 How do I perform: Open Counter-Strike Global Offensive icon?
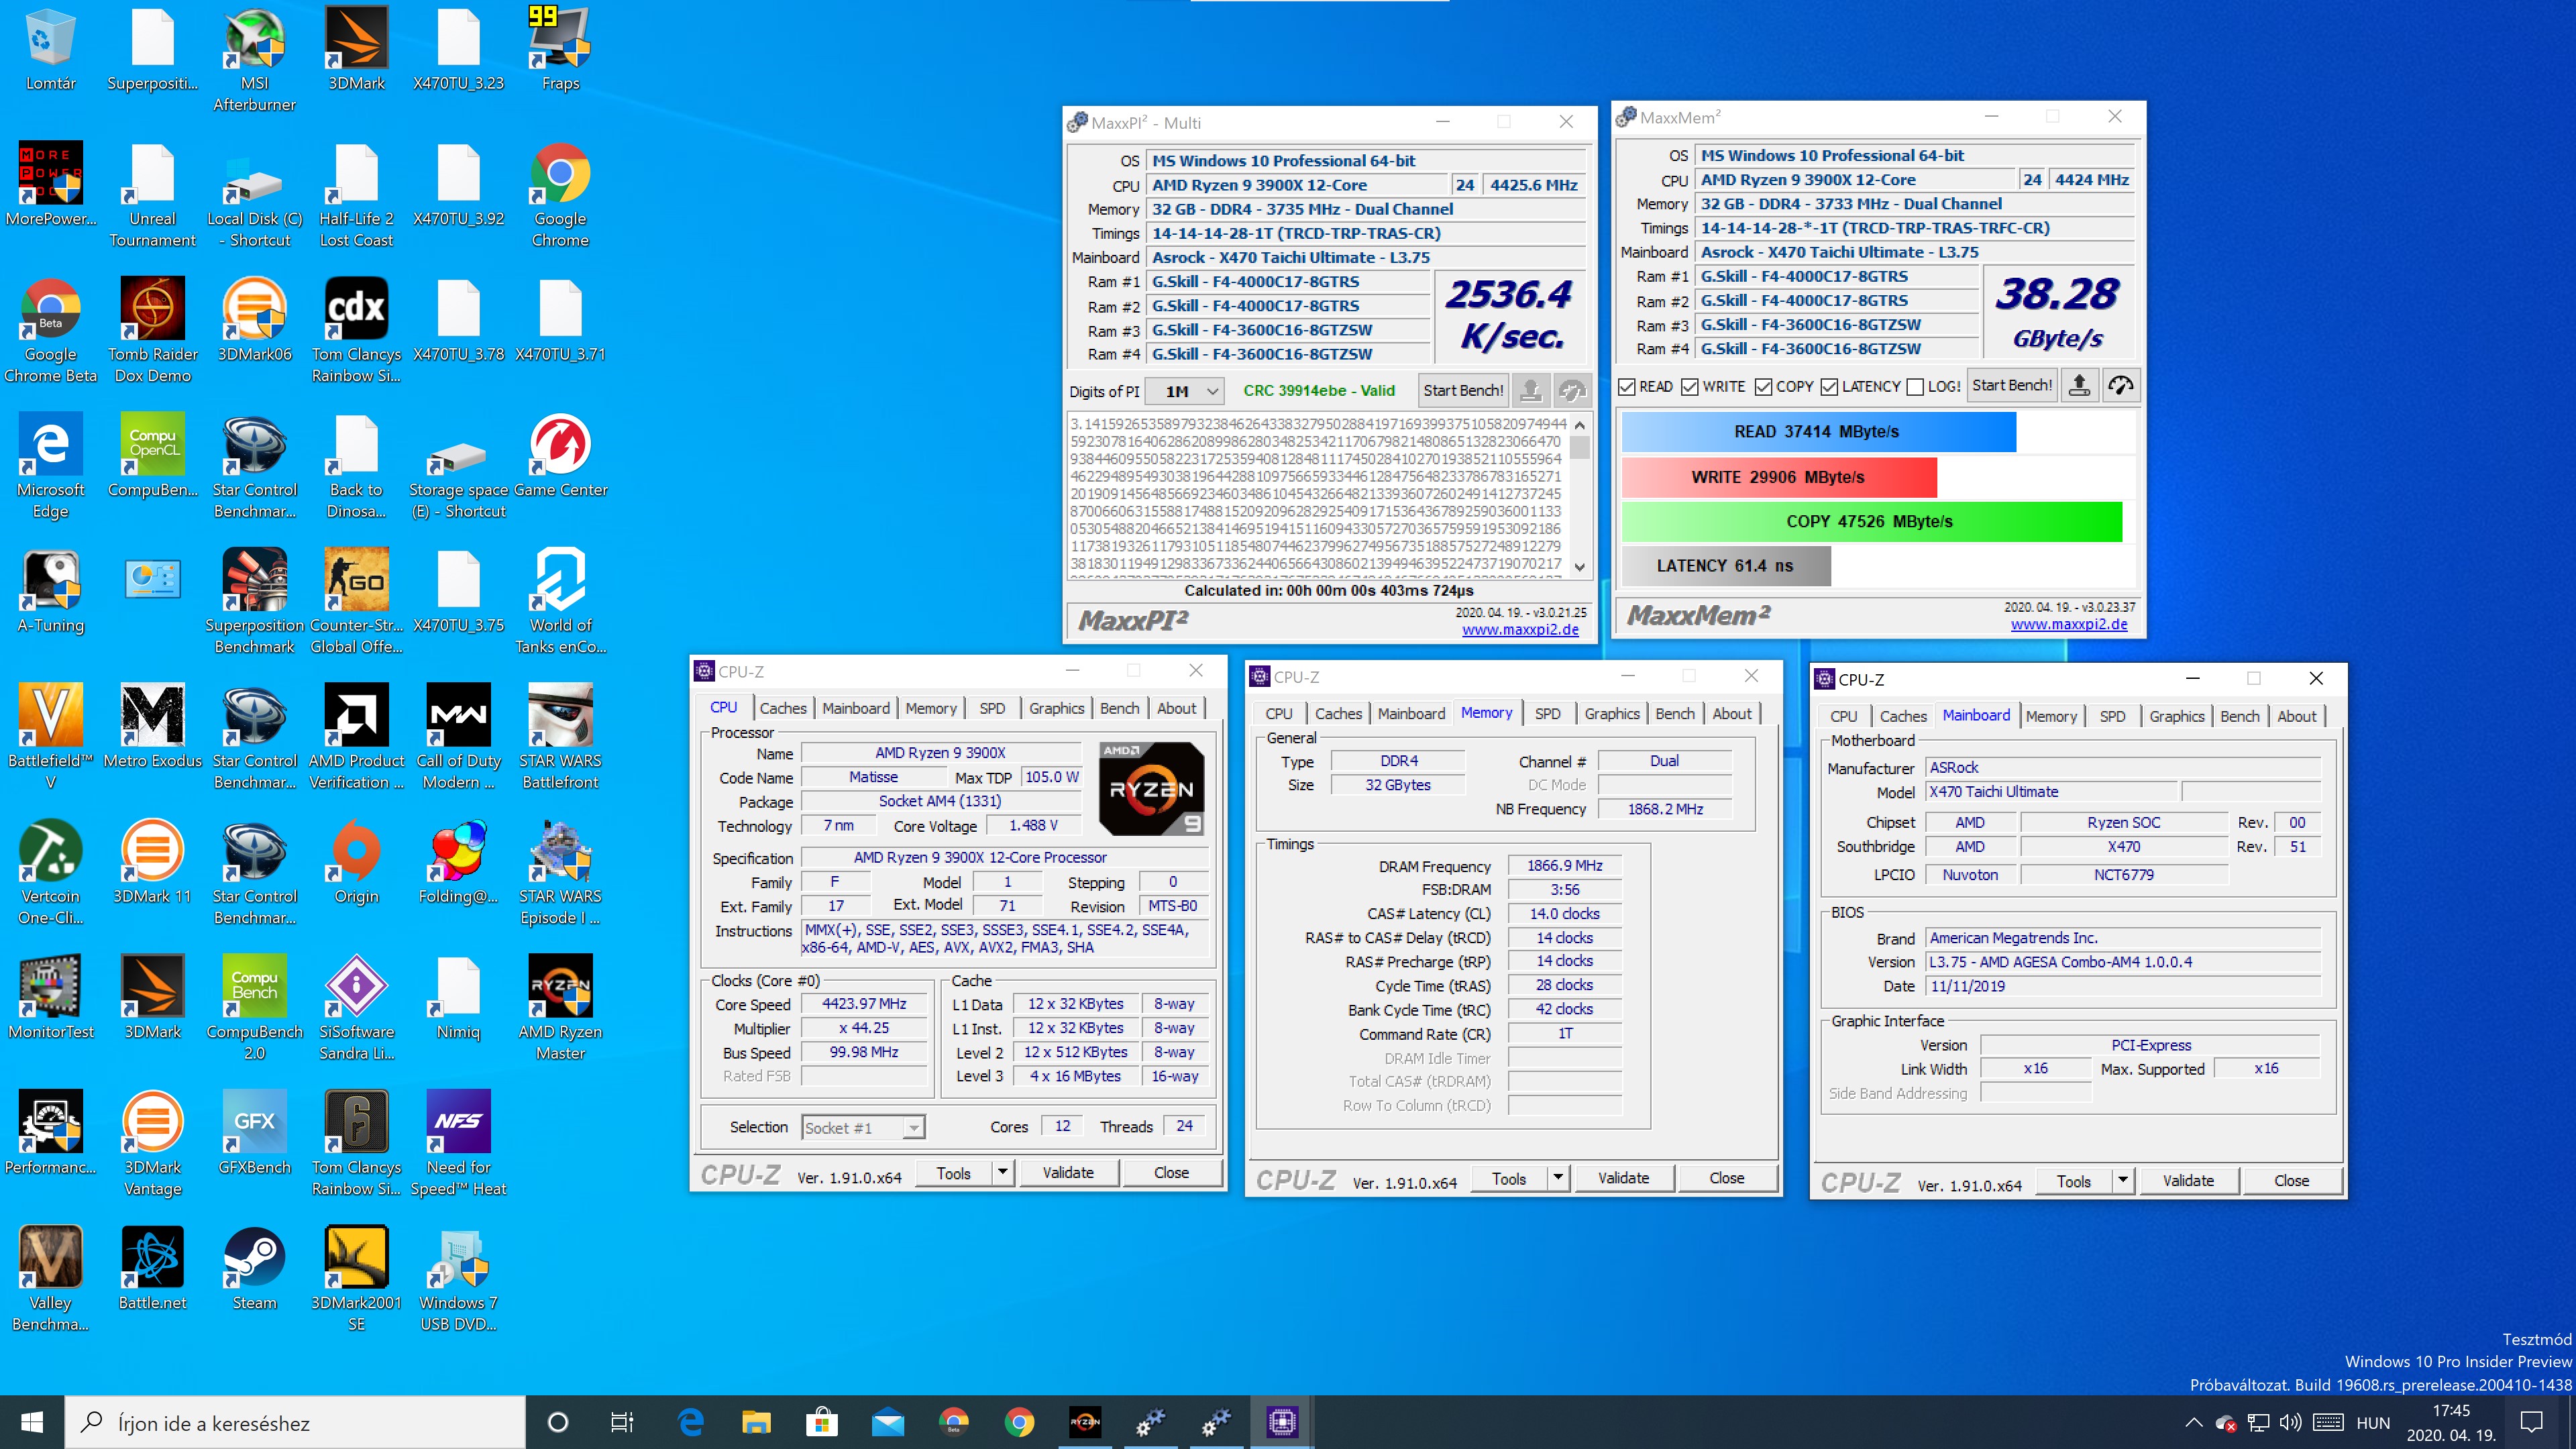(x=356, y=602)
